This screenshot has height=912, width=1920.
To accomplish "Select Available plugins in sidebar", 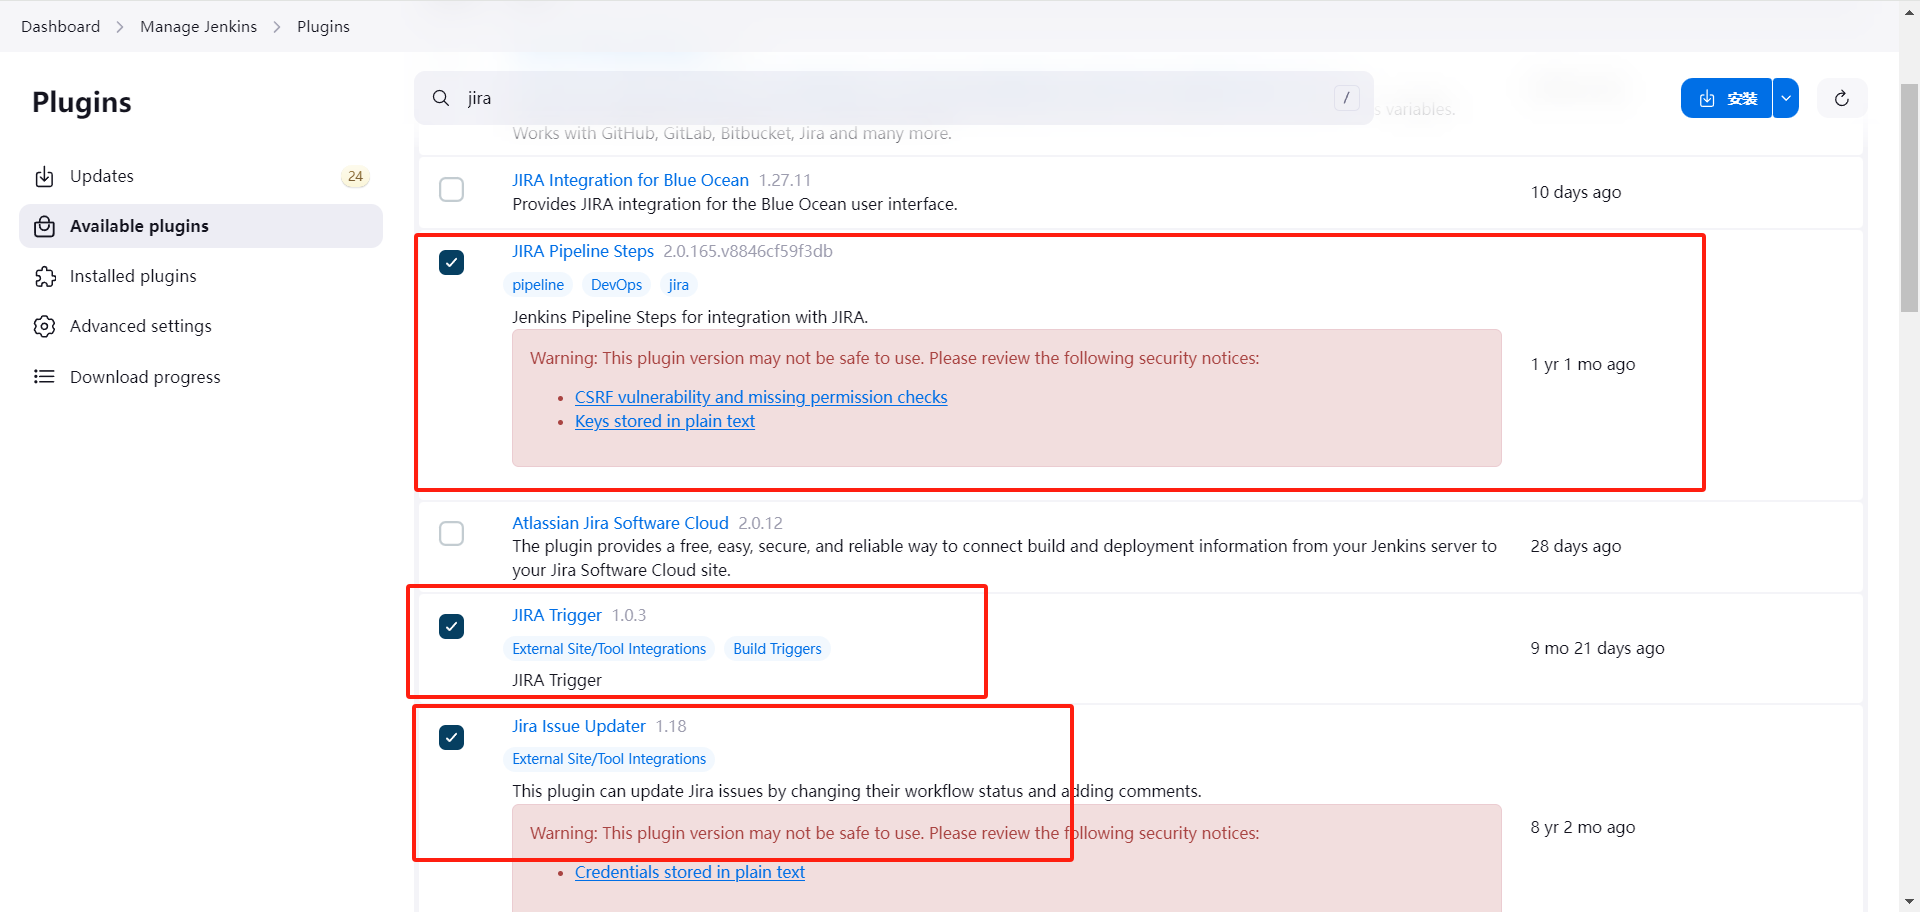I will pos(200,227).
